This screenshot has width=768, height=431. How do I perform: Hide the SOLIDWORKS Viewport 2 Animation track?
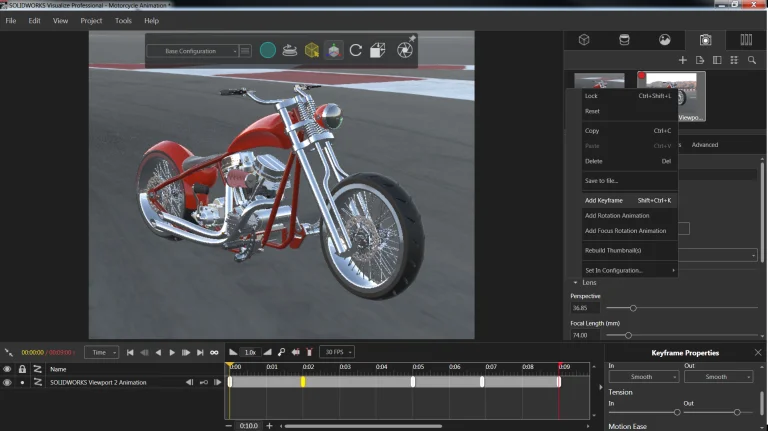7,383
